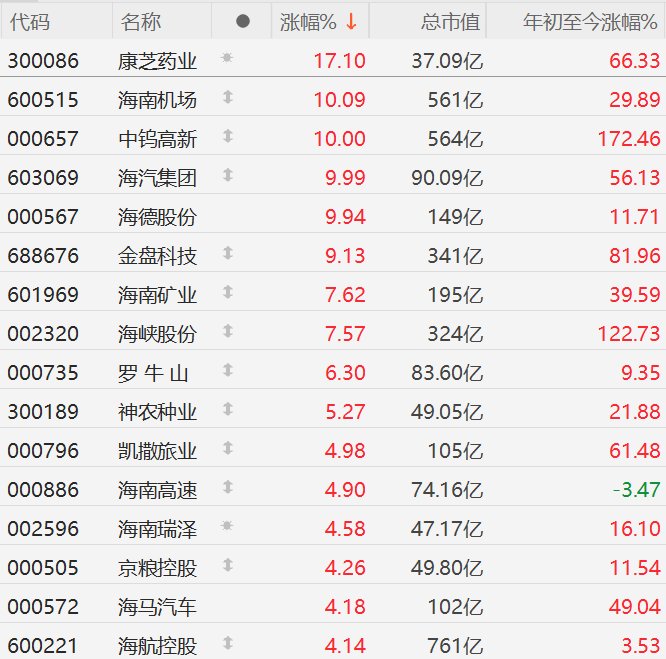The height and width of the screenshot is (659, 666).
Task: Open the stock code 600515 link
Action: pyautogui.click(x=42, y=100)
